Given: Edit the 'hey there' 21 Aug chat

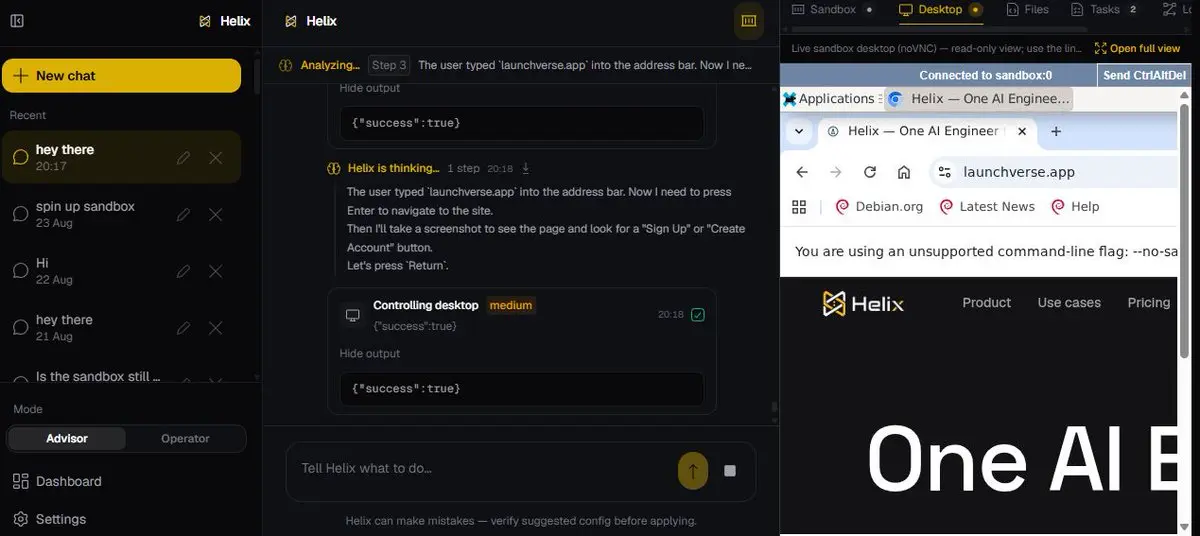Looking at the screenshot, I should (x=183, y=328).
